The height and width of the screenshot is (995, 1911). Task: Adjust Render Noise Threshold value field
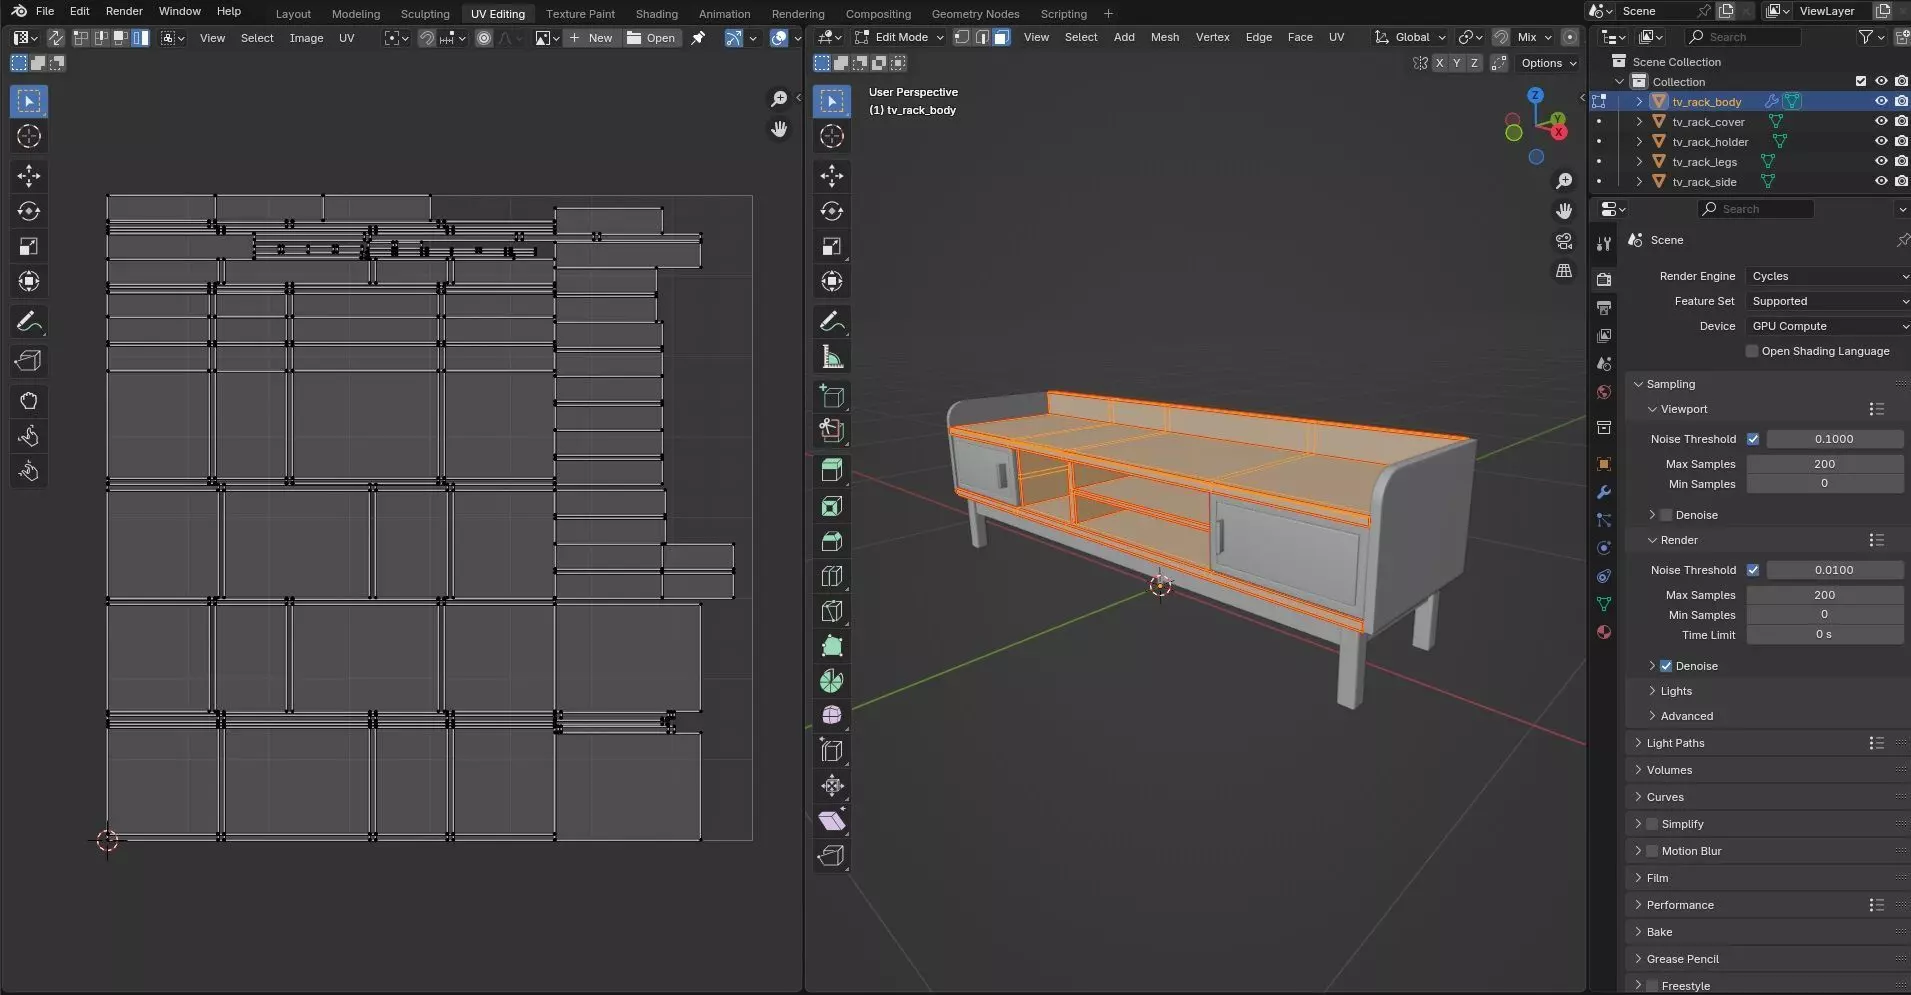(1834, 570)
